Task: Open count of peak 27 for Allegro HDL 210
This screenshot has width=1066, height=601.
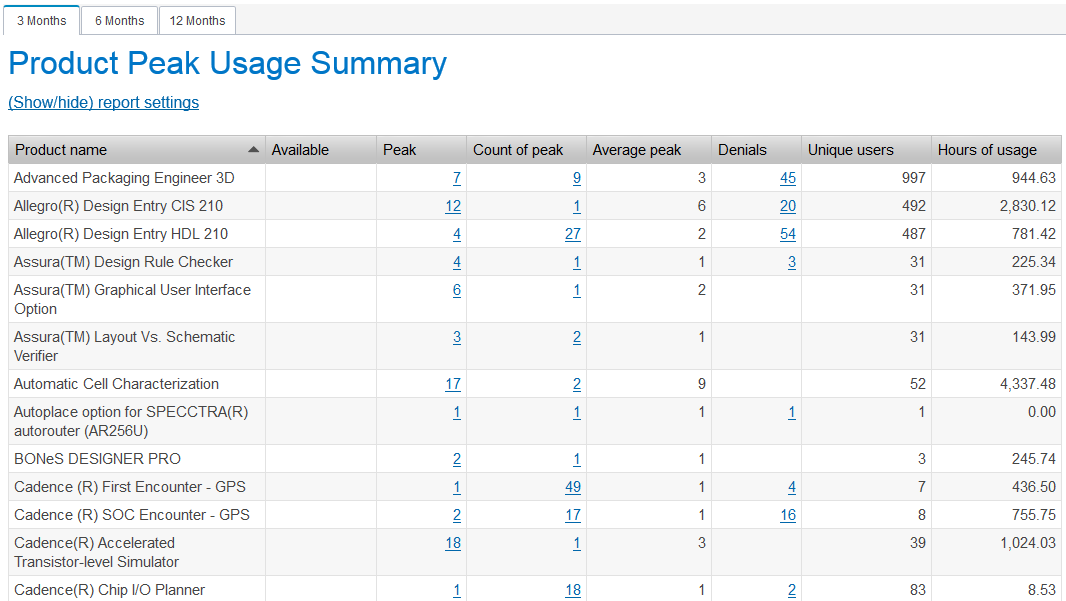Action: point(573,234)
